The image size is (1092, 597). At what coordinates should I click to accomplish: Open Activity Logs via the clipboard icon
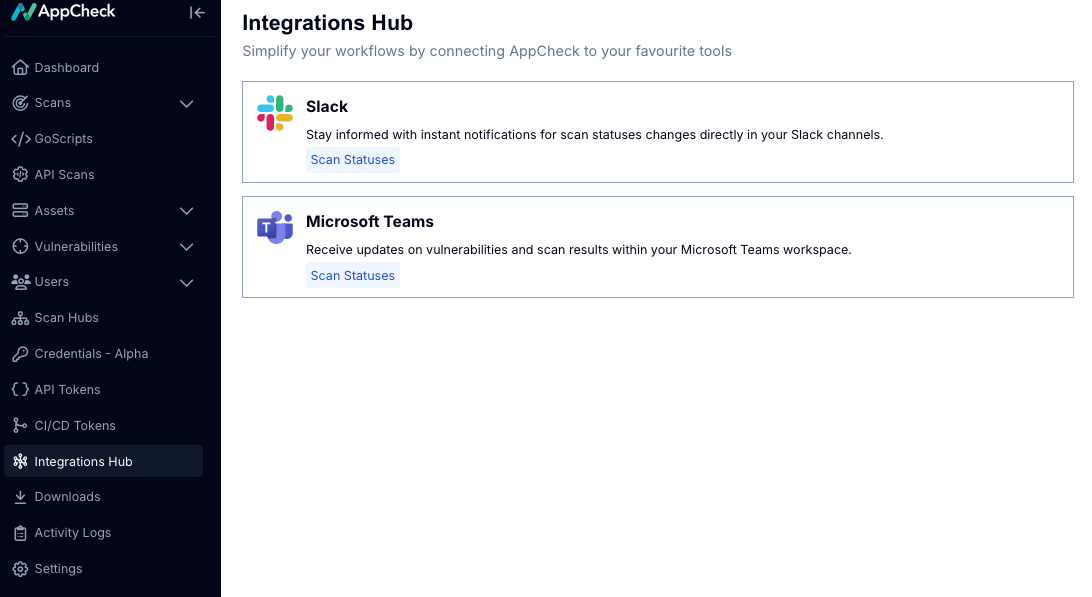(21, 532)
